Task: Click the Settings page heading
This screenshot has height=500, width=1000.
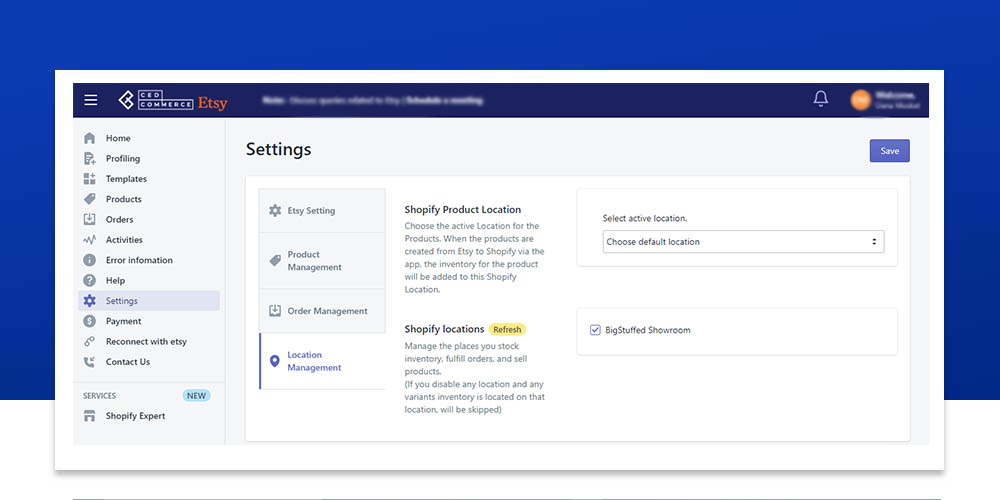Action: pyautogui.click(x=279, y=149)
